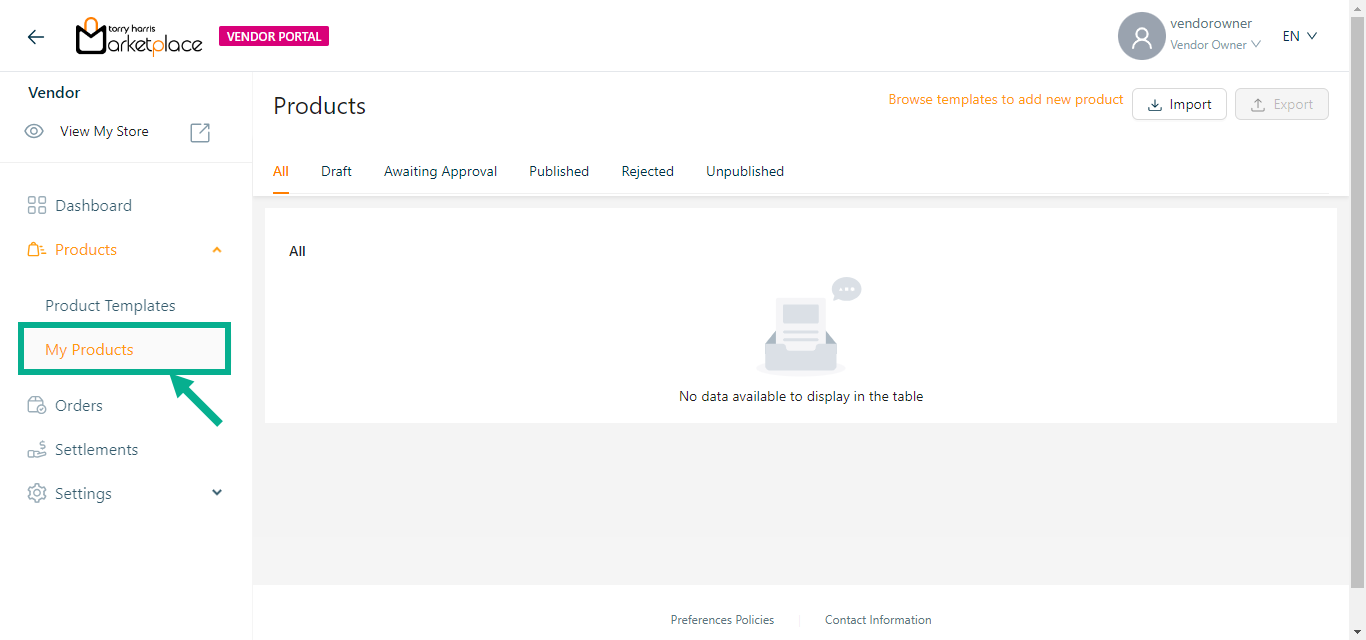Open Product Templates in sidebar

(x=110, y=306)
